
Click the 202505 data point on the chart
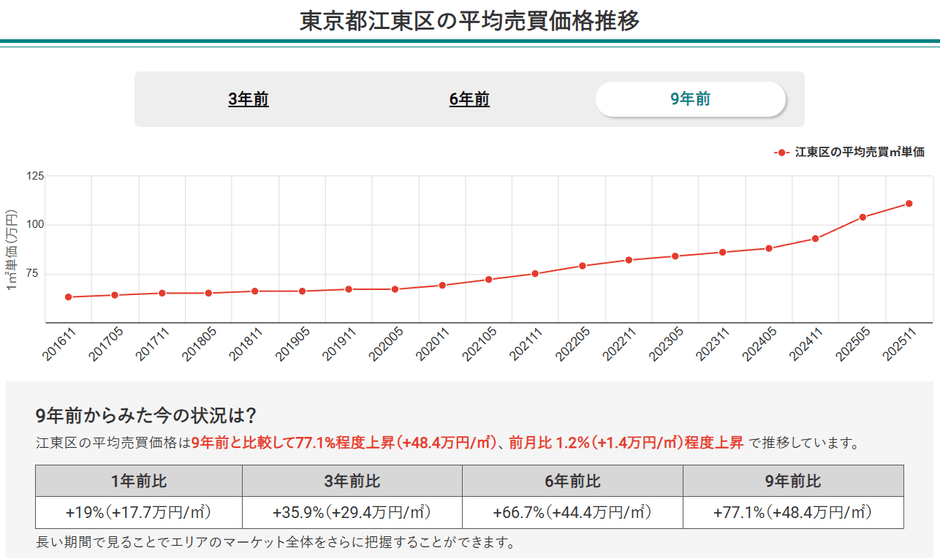click(863, 217)
